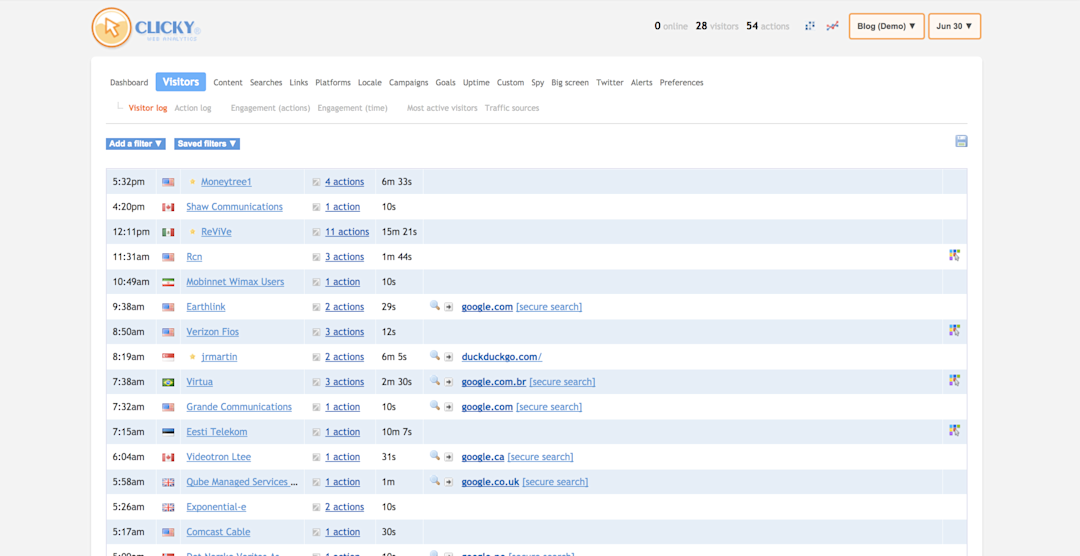Click heatmap icon in Rcn row

pos(954,256)
